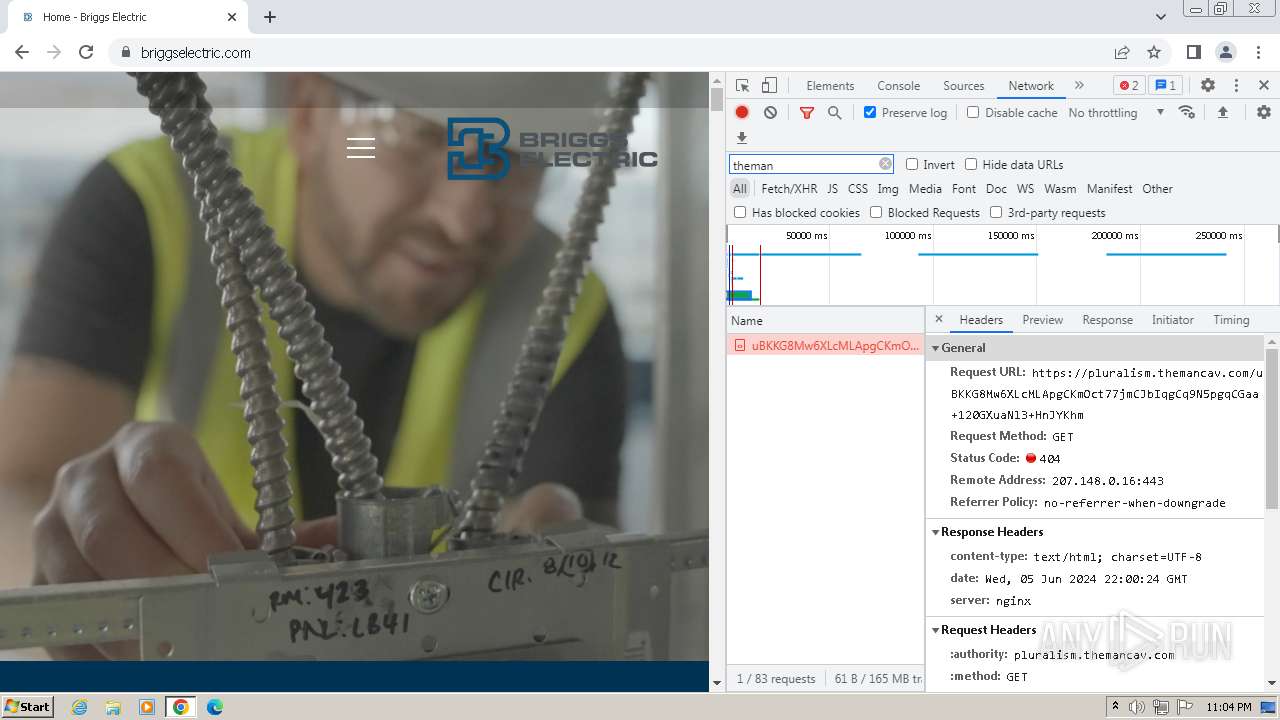The image size is (1280, 720).
Task: Check Has blocked cookies
Action: point(740,212)
